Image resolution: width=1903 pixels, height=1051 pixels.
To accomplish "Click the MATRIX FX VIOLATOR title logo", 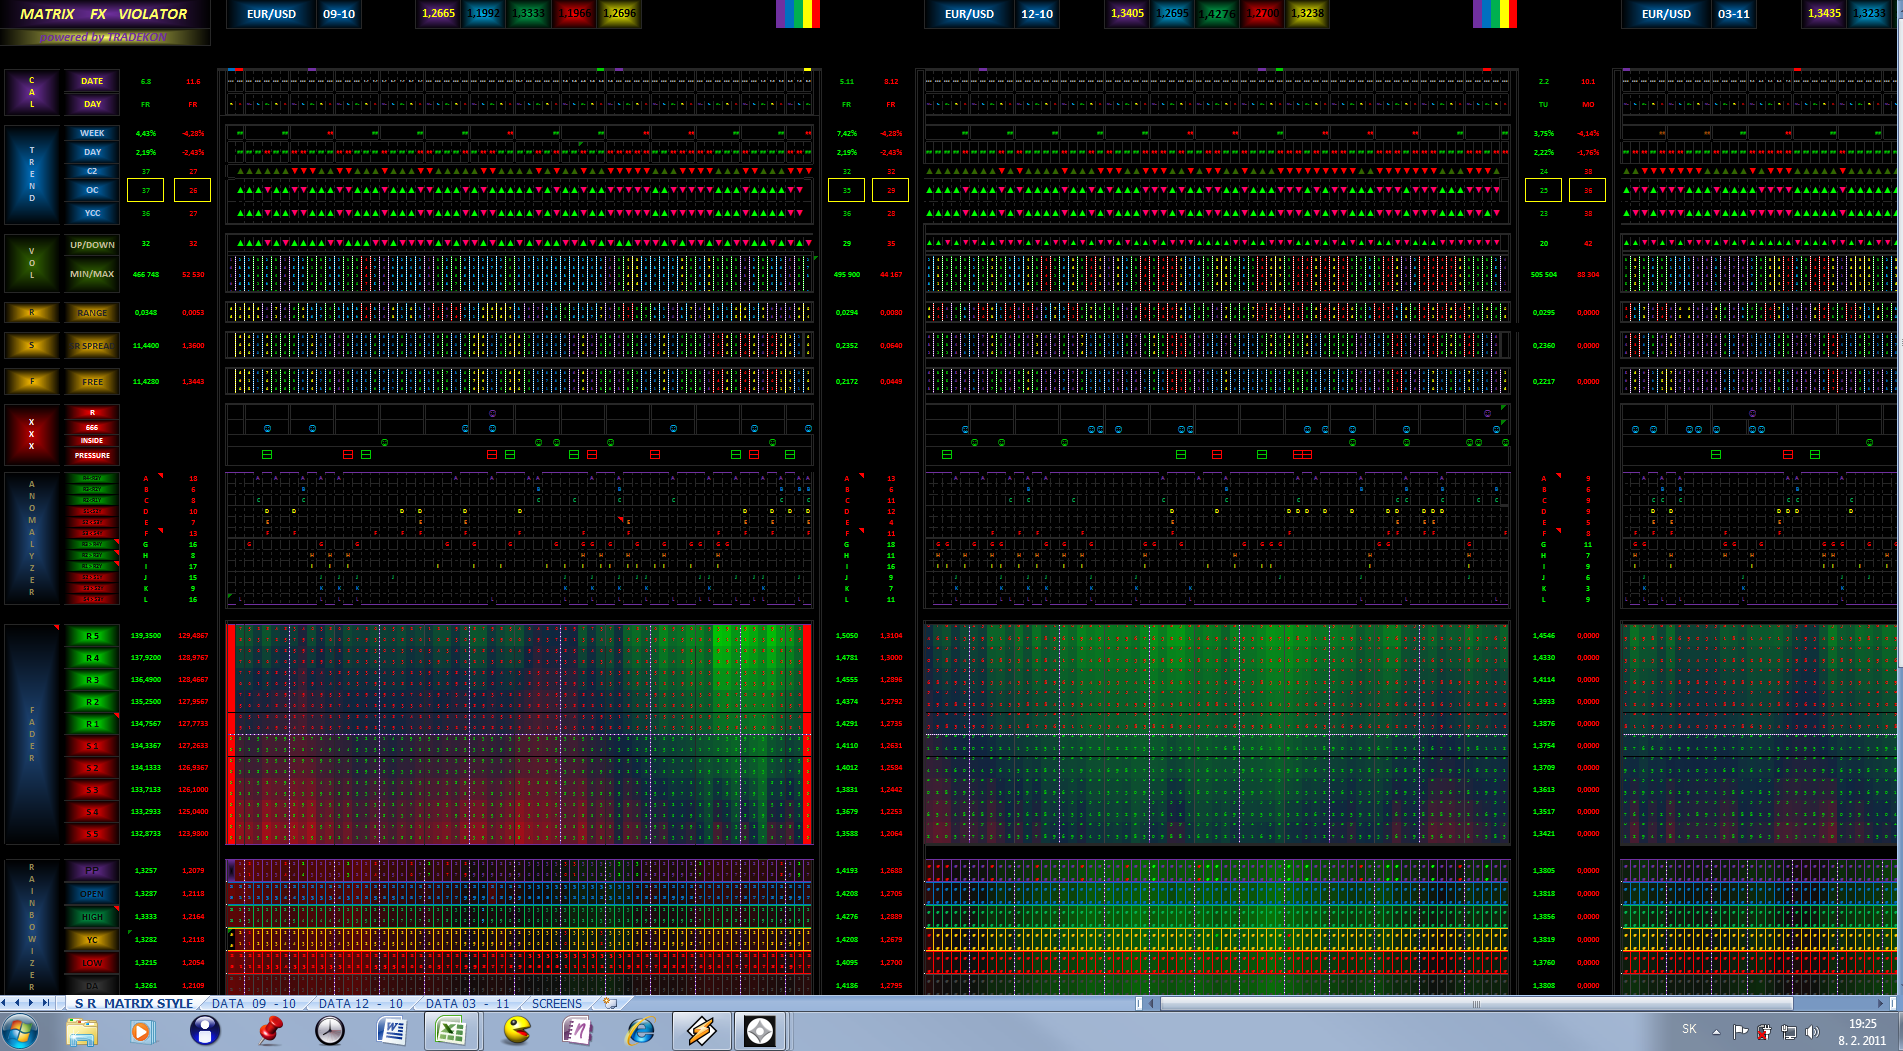I will pyautogui.click(x=104, y=14).
